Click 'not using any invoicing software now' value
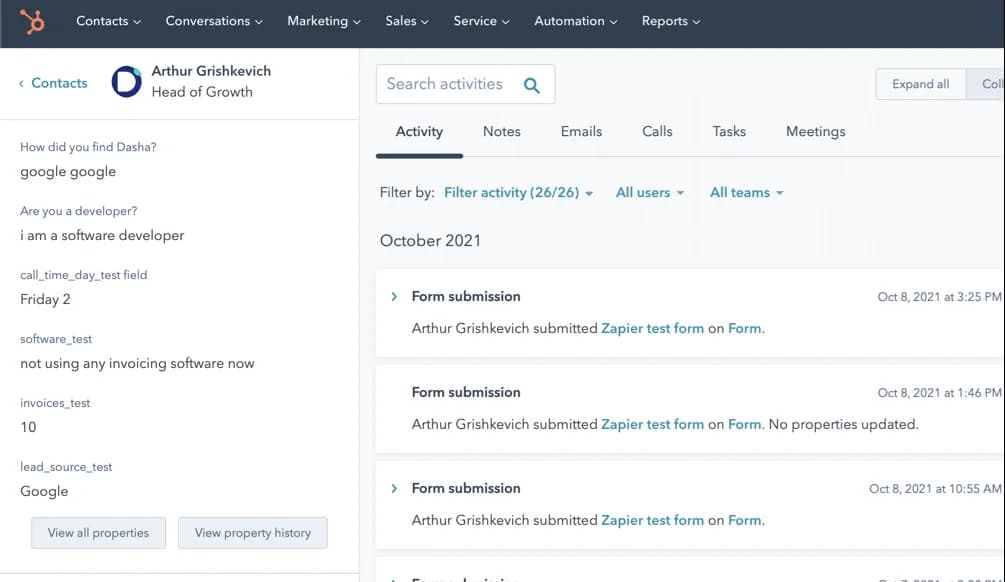Screen dimensions: 1005x582 coord(137,363)
